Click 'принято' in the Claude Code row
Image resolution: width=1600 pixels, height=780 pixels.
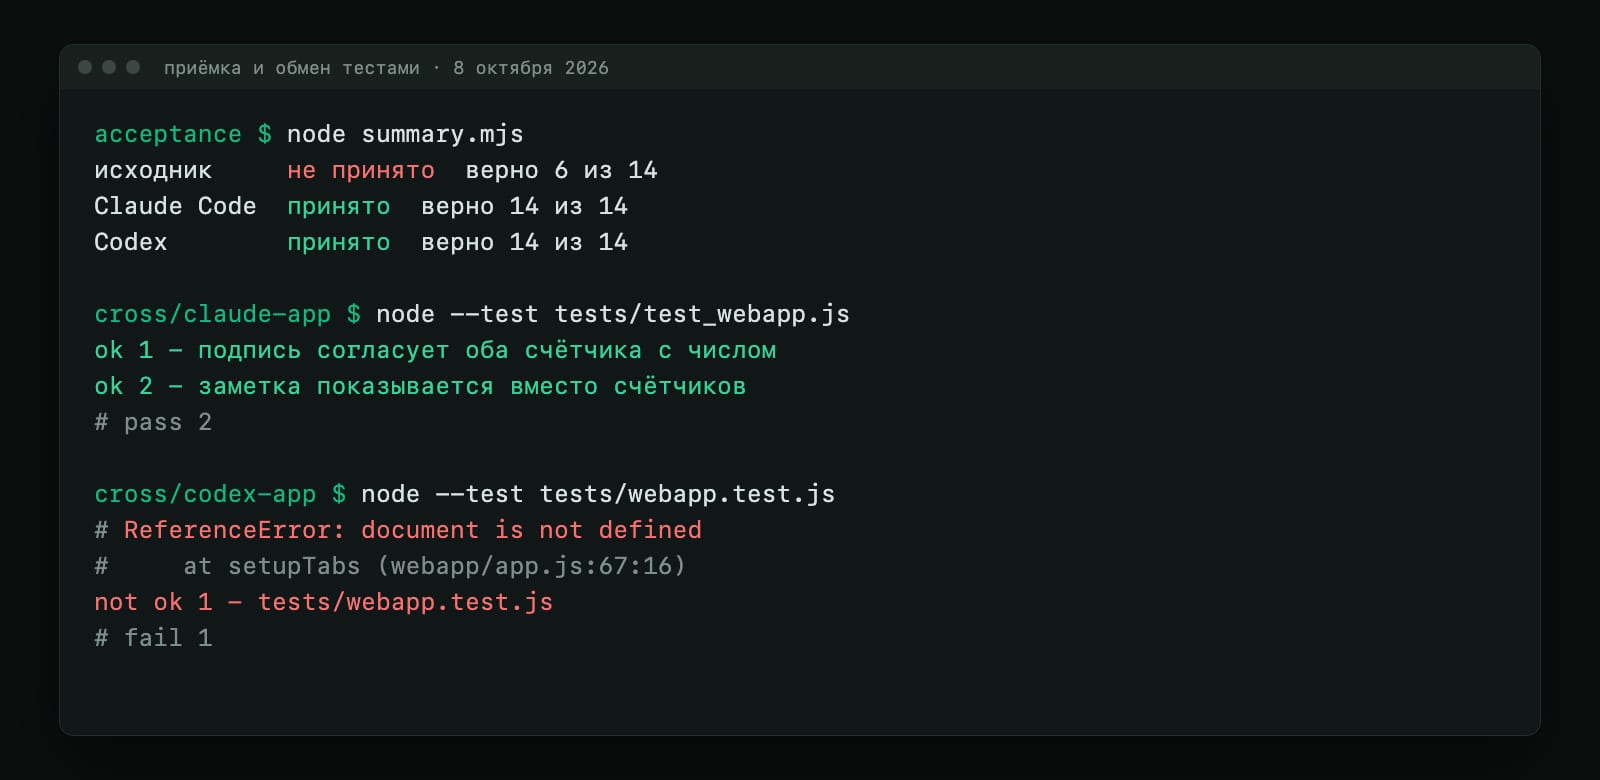(x=339, y=206)
